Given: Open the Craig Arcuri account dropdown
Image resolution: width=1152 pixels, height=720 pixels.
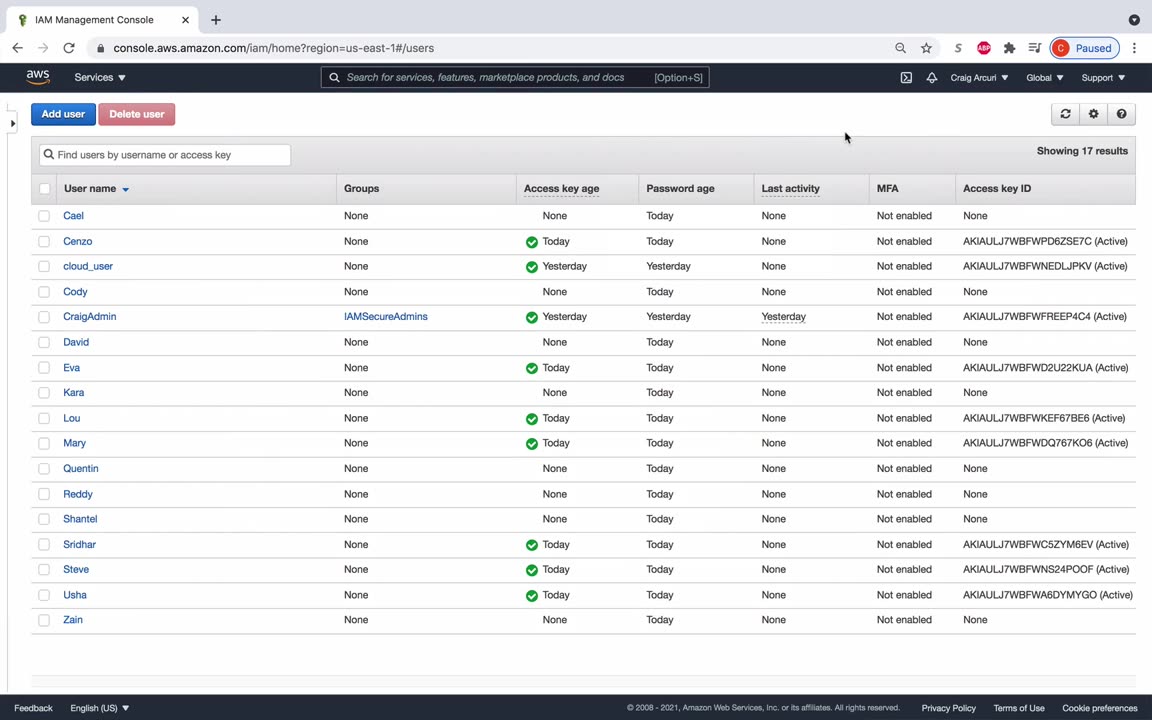Looking at the screenshot, I should [x=979, y=77].
